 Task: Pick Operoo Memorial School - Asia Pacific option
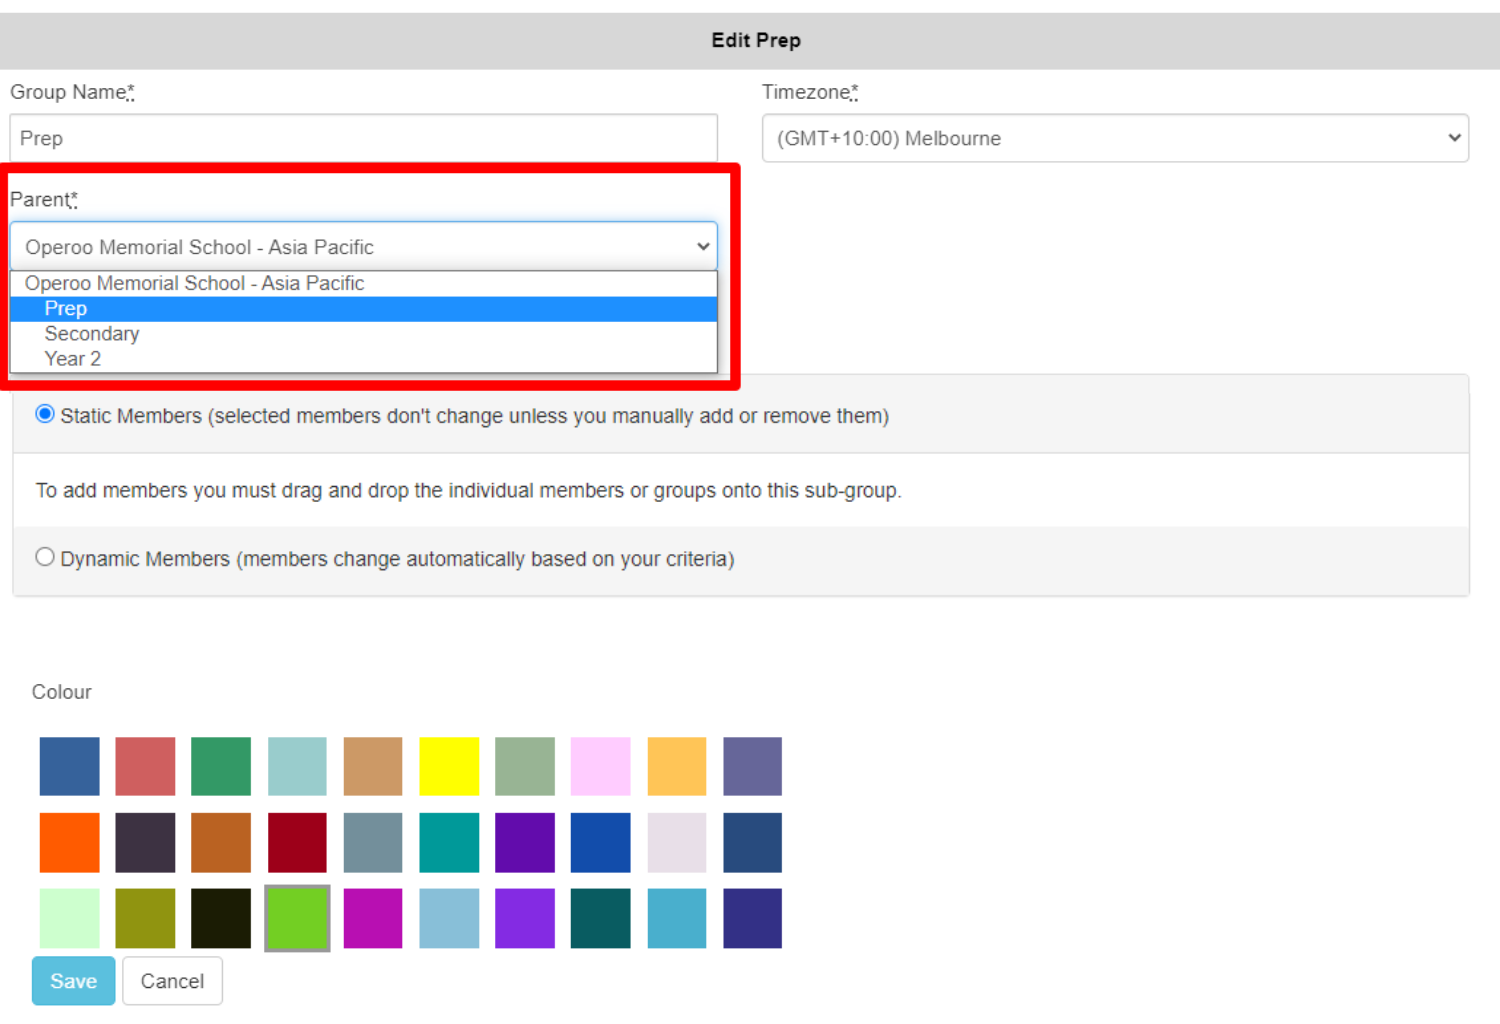195,284
